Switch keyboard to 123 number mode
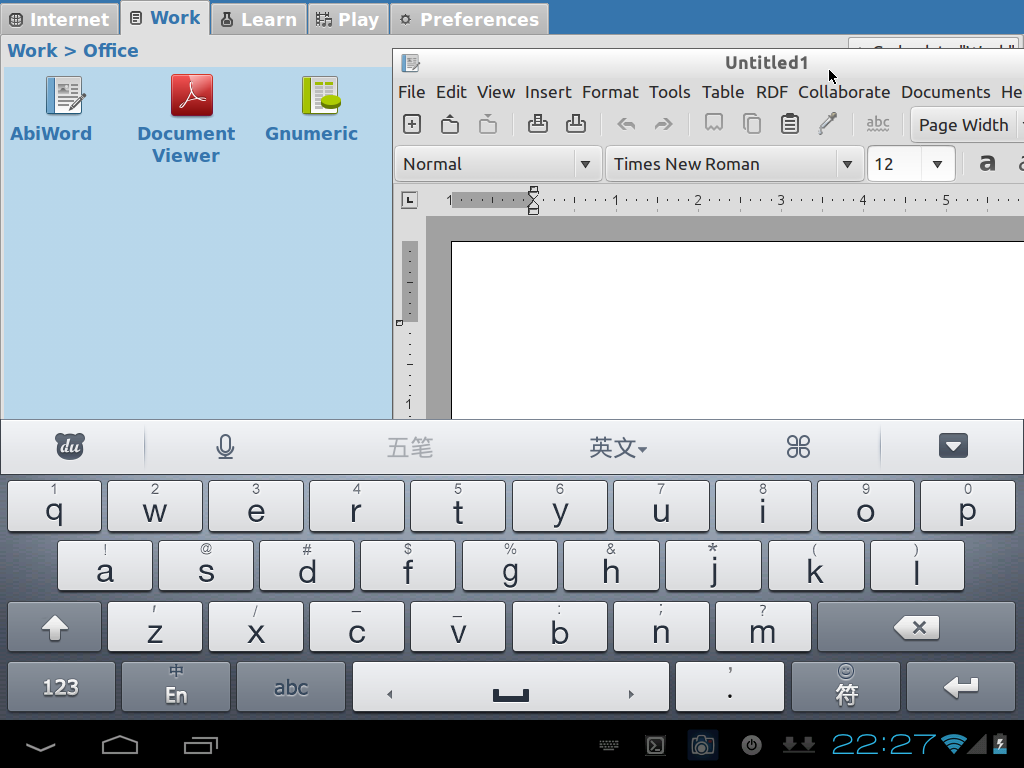1024x768 pixels. (x=61, y=686)
